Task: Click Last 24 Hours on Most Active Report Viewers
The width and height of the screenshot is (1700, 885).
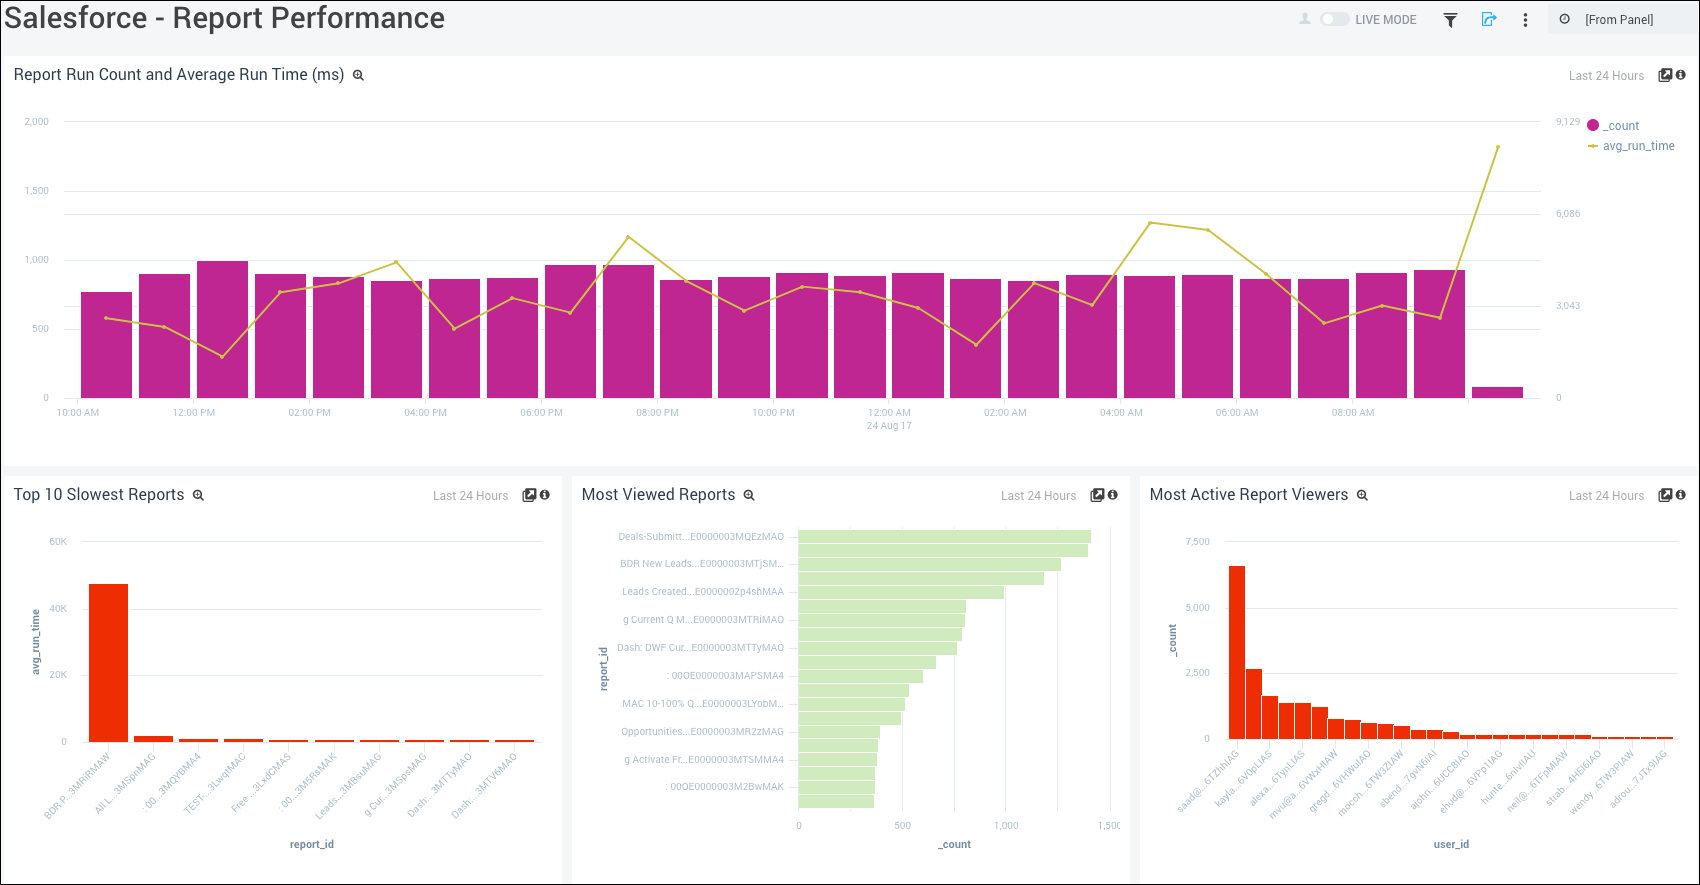Action: tap(1606, 496)
